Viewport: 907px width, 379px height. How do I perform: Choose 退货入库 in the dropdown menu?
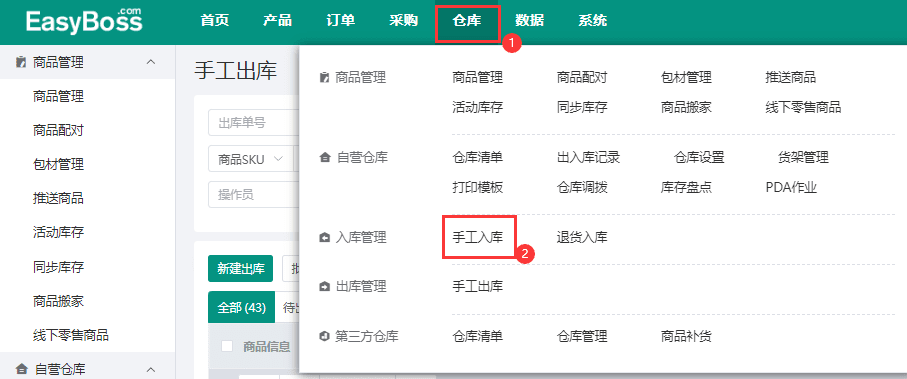[582, 237]
